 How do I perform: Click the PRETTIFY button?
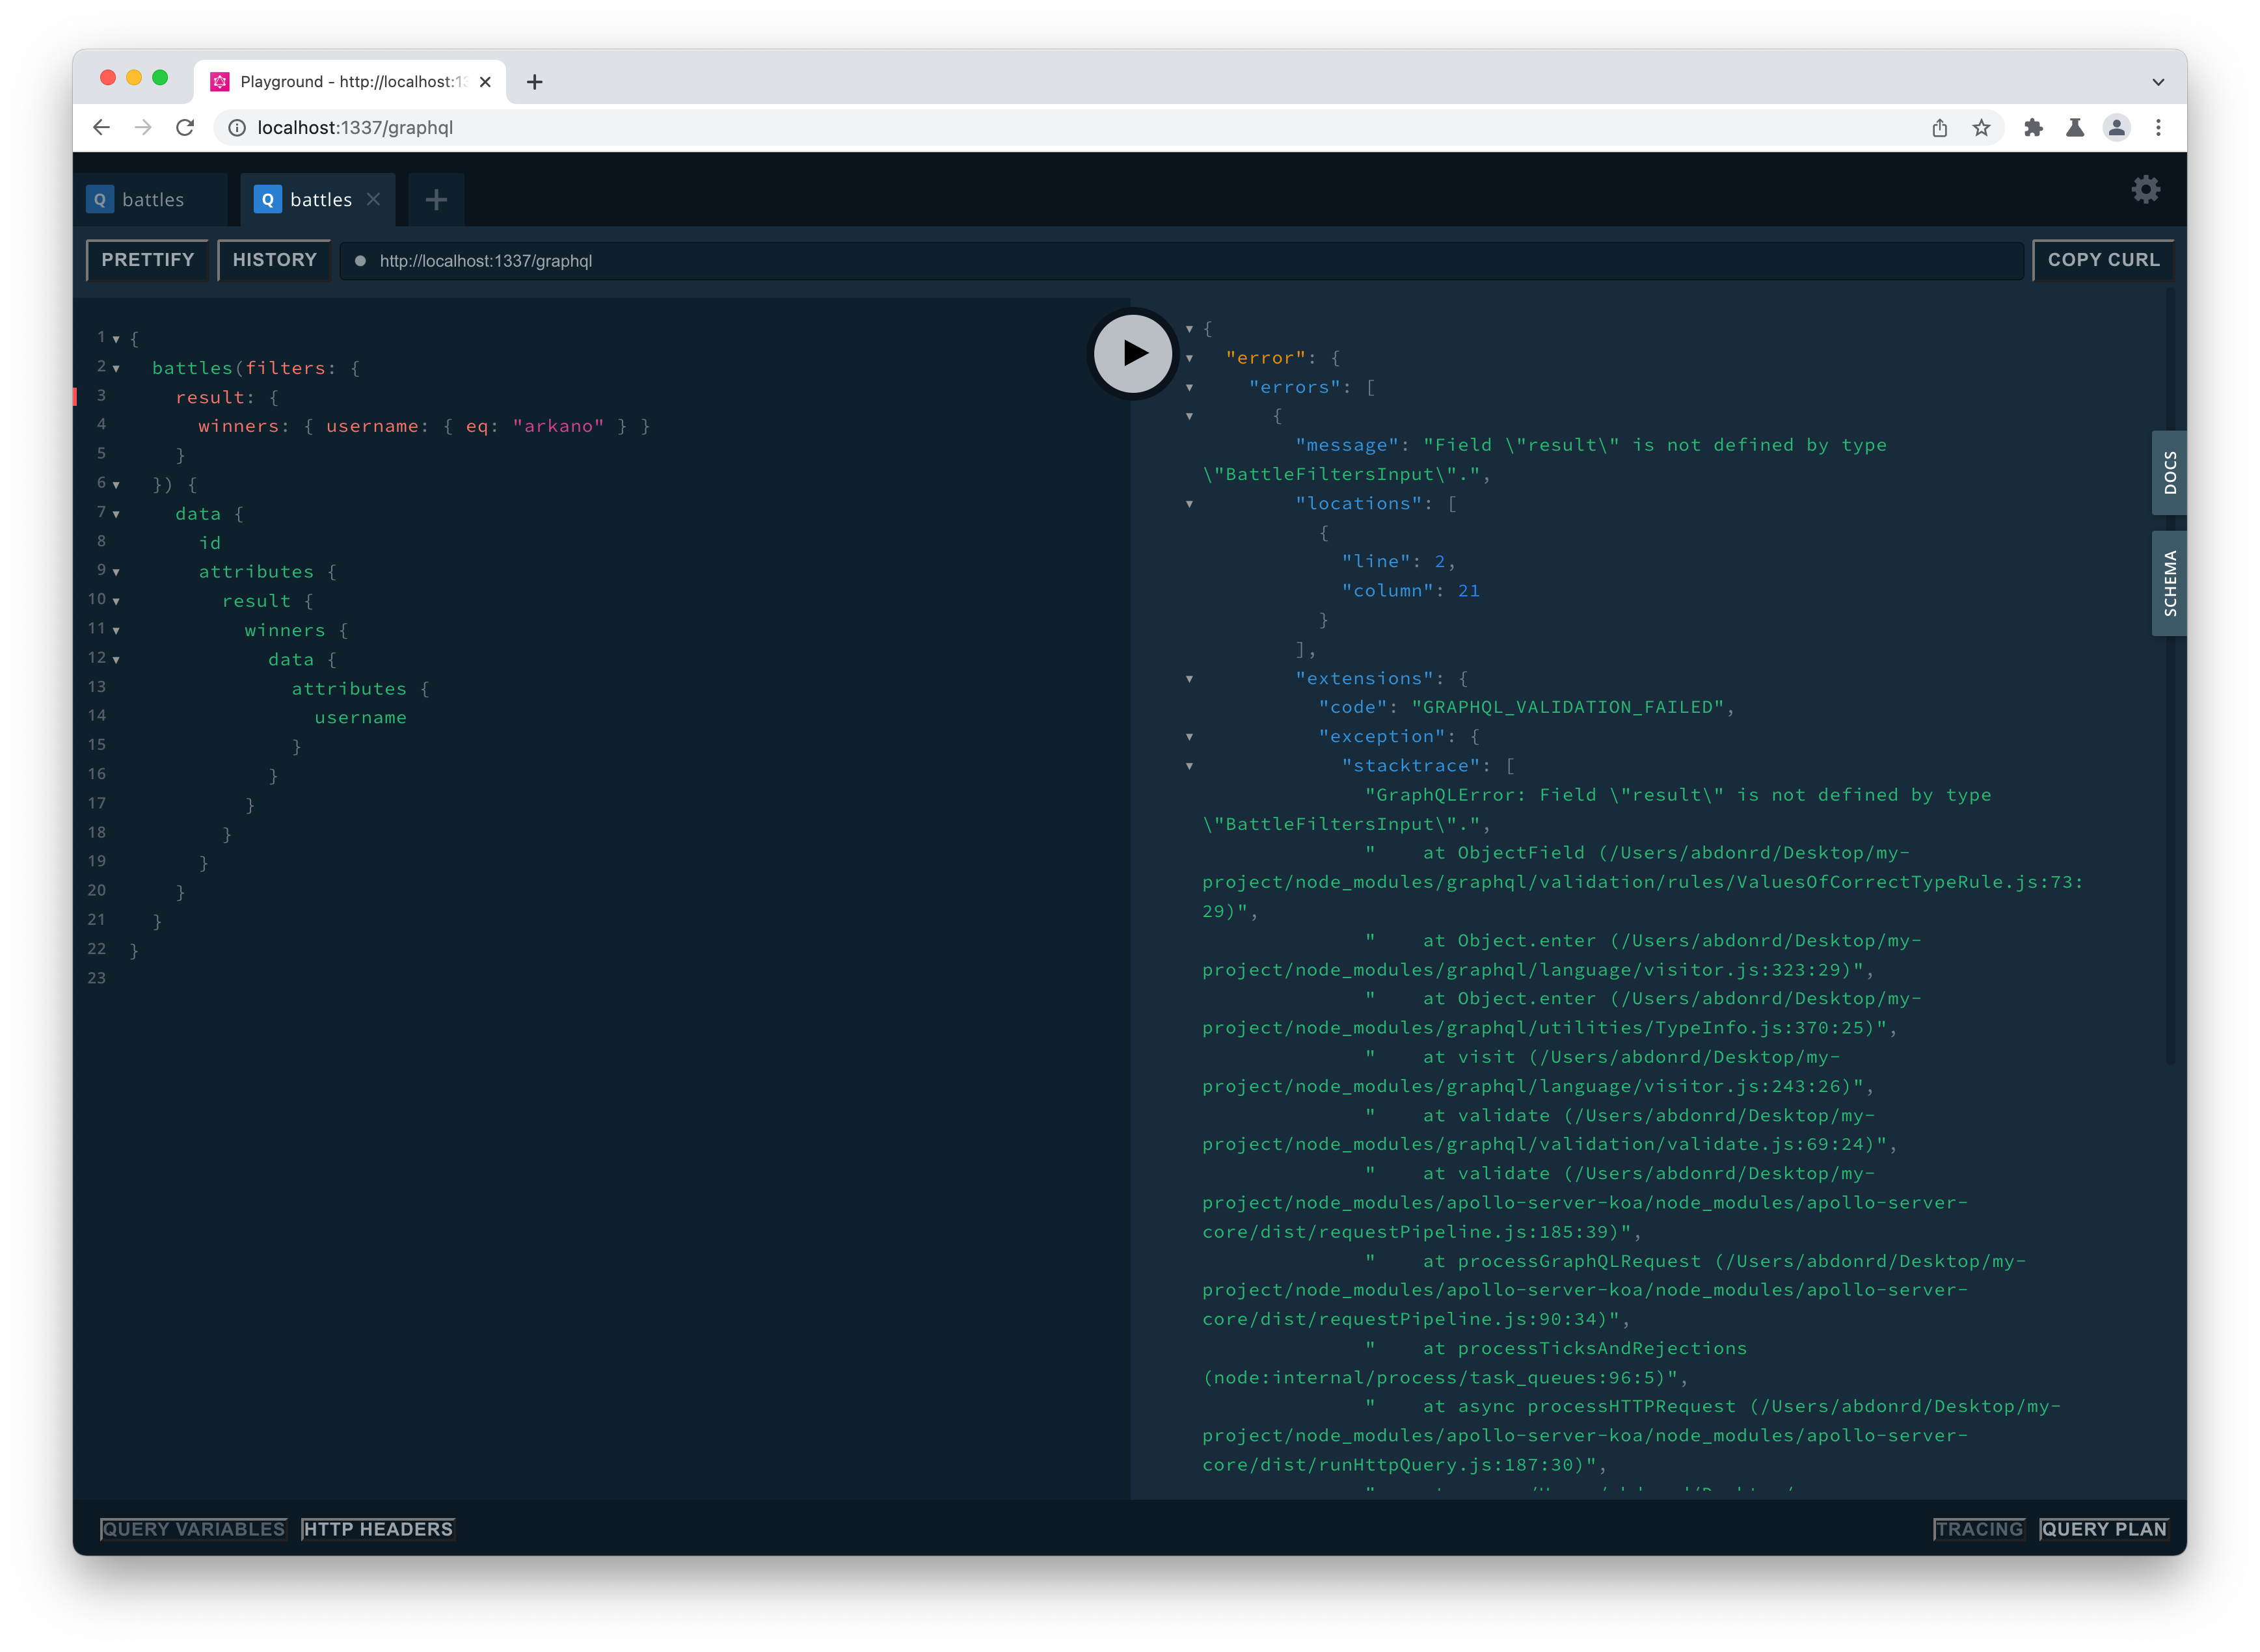coord(147,260)
